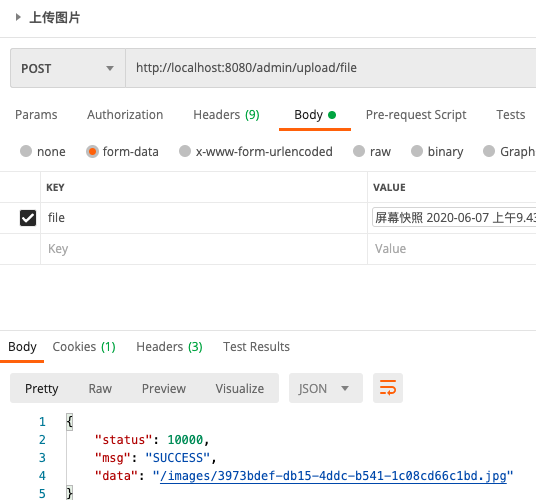The height and width of the screenshot is (500, 536).
Task: Click the request URL field
Action: pos(331,68)
